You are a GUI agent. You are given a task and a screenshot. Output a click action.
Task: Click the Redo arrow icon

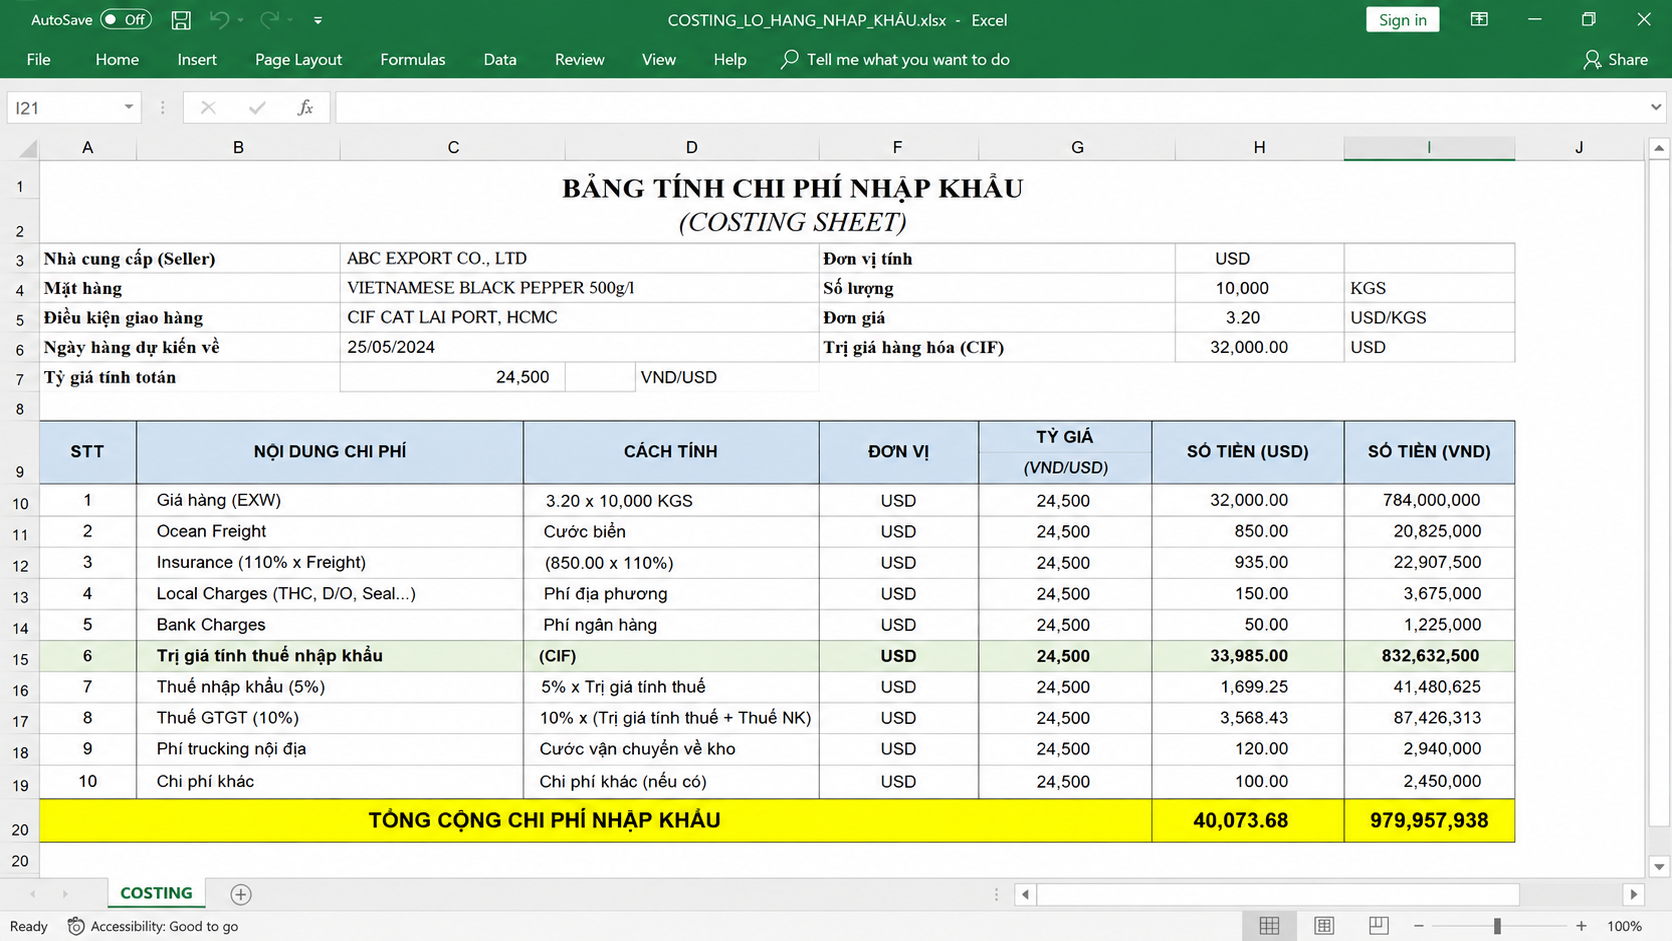268,20
